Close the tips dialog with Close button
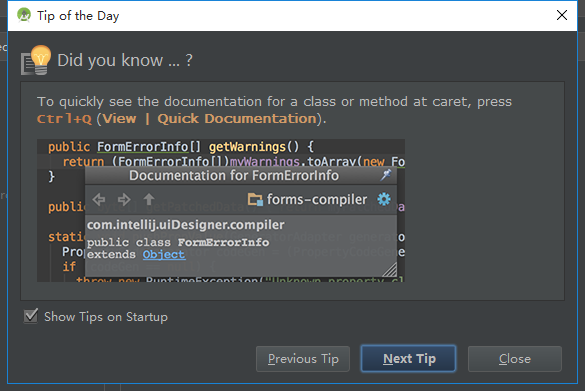585x391 pixels. 514,359
